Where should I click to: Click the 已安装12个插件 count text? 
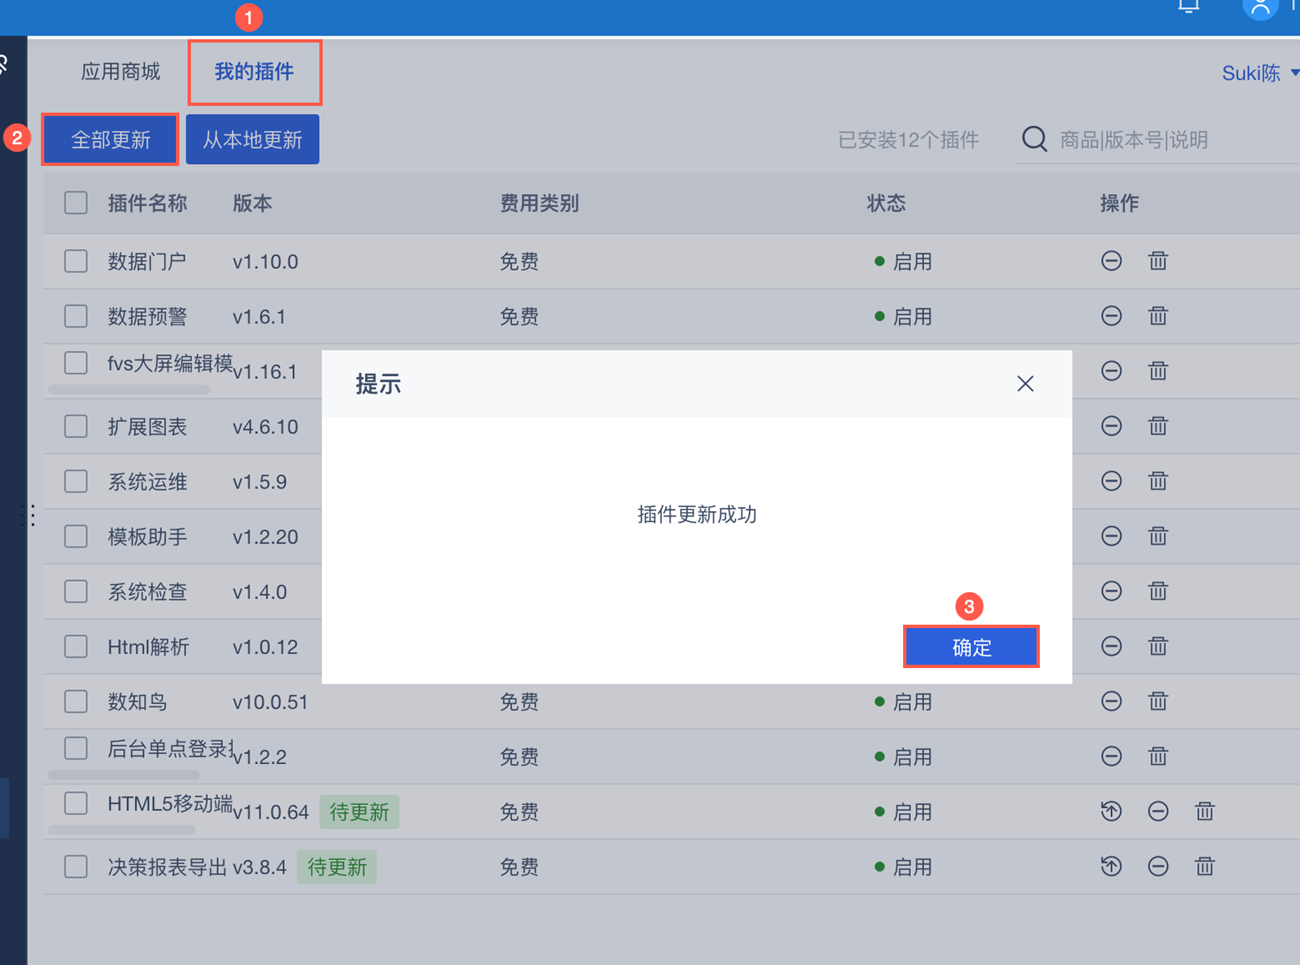[x=908, y=140]
